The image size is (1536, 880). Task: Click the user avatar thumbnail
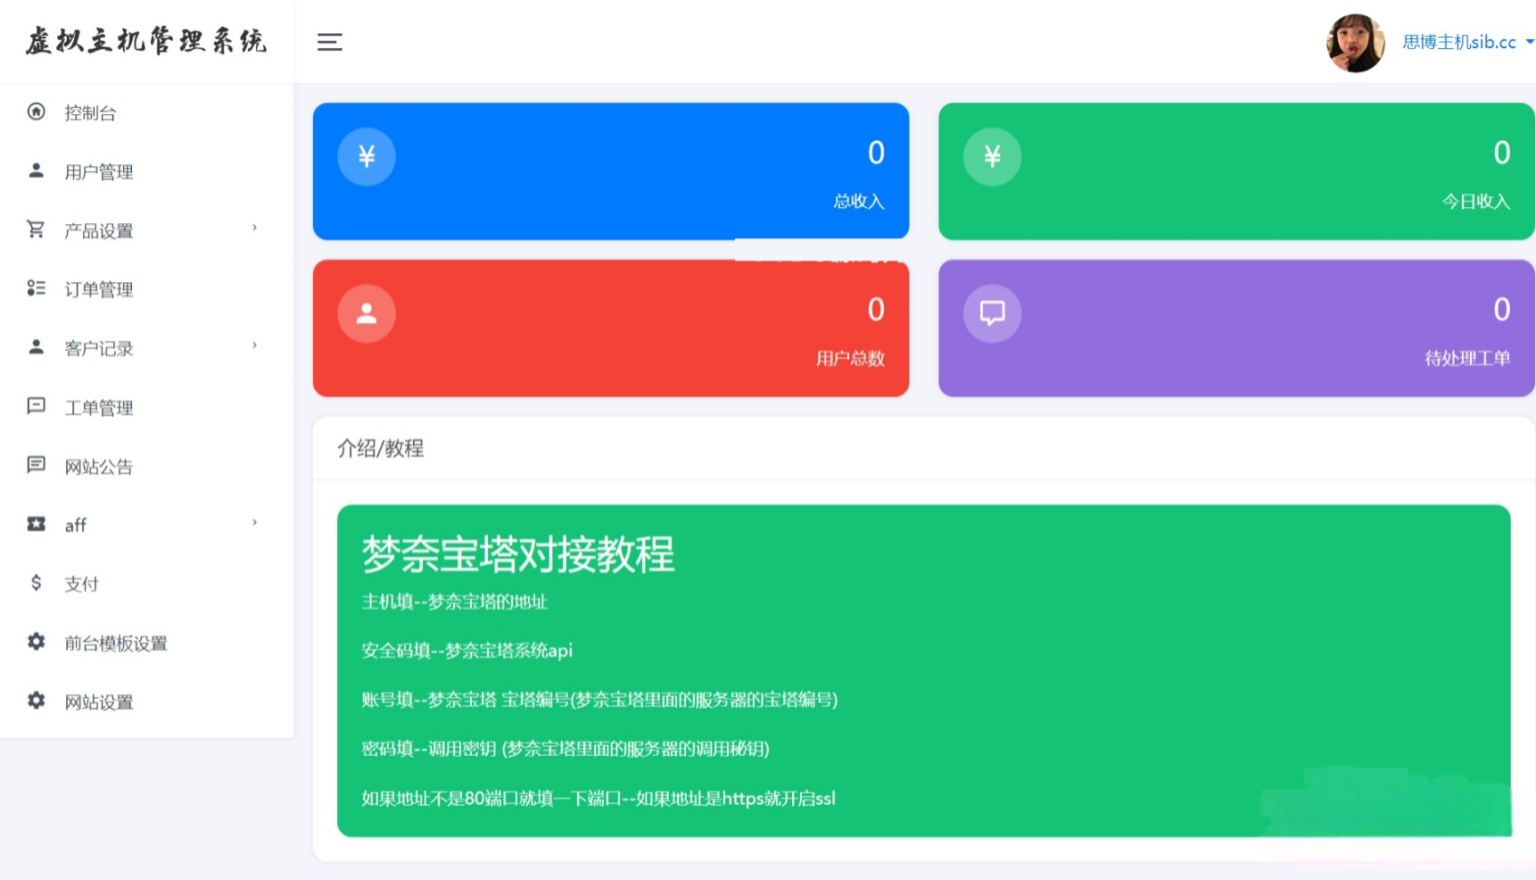[1355, 42]
